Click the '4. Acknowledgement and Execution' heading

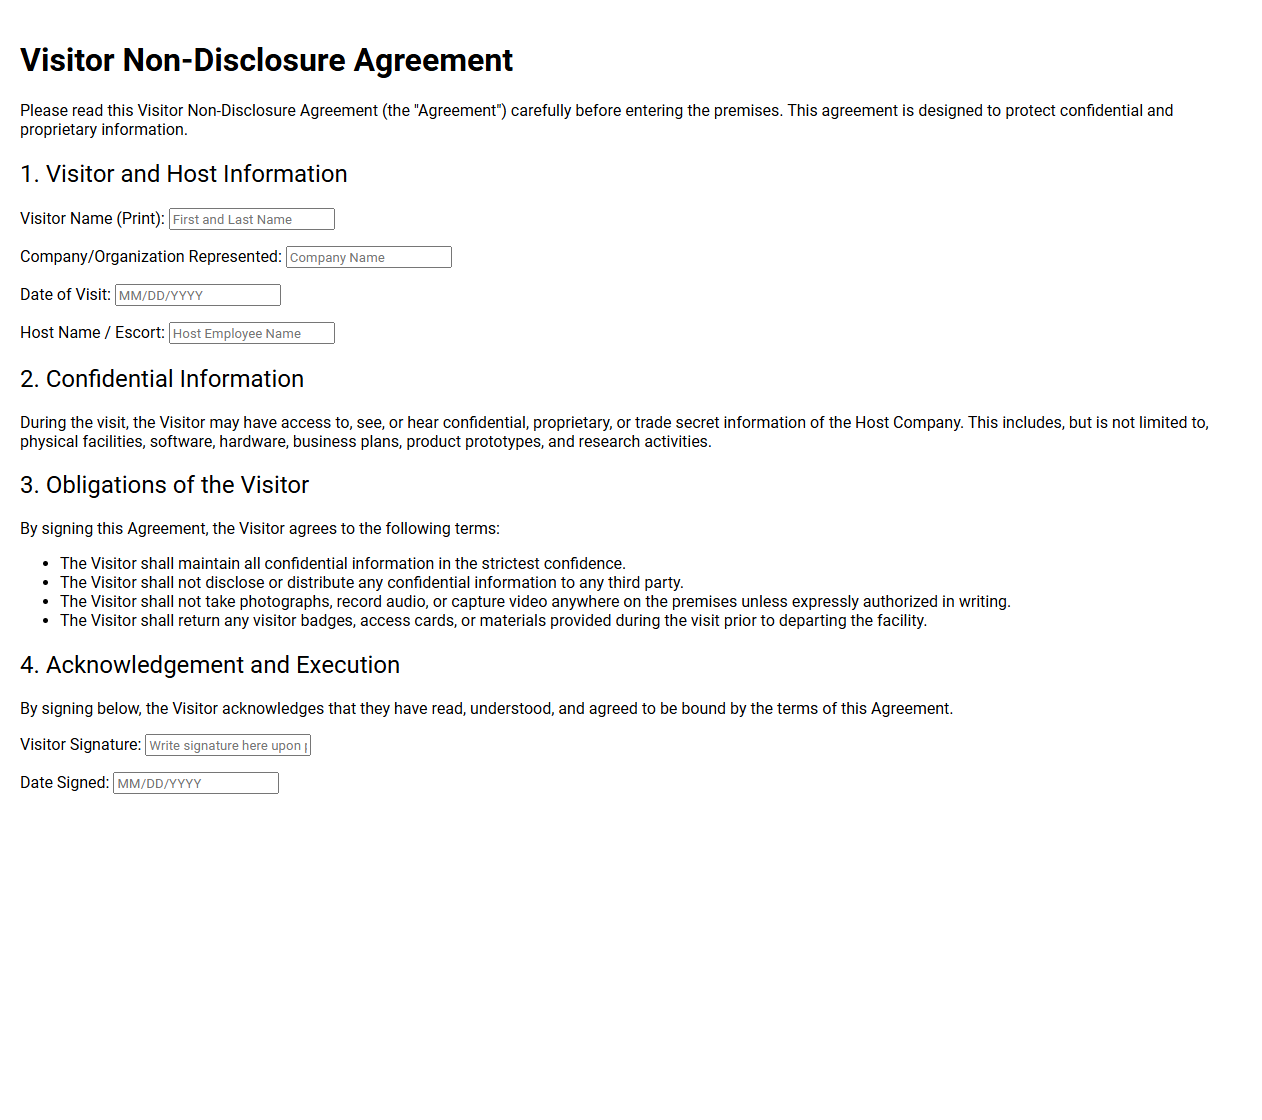coord(210,665)
